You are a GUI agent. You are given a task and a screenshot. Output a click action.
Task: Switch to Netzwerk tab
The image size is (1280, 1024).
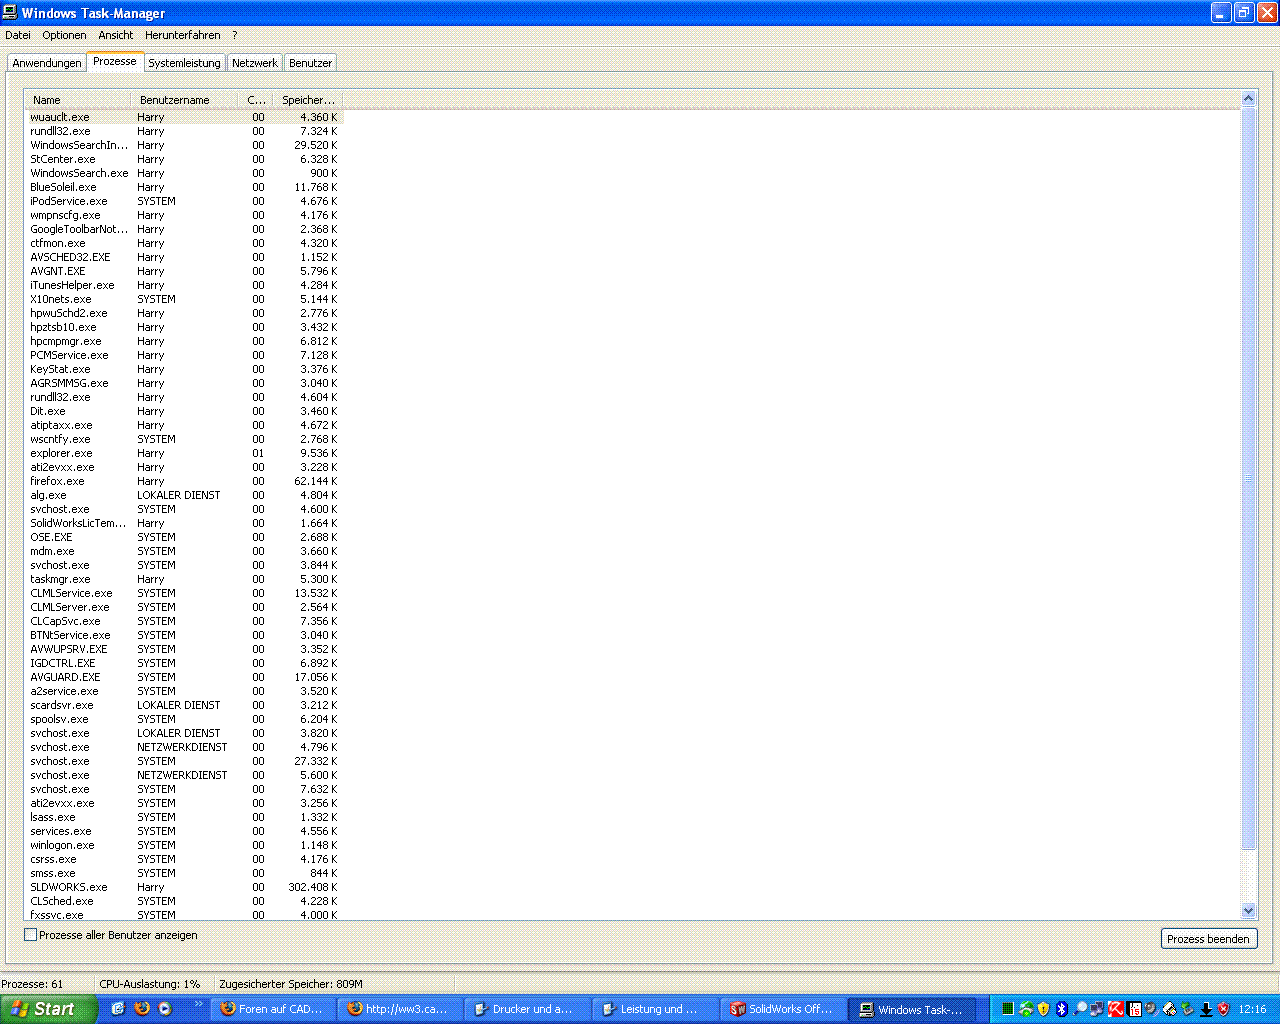(x=255, y=63)
